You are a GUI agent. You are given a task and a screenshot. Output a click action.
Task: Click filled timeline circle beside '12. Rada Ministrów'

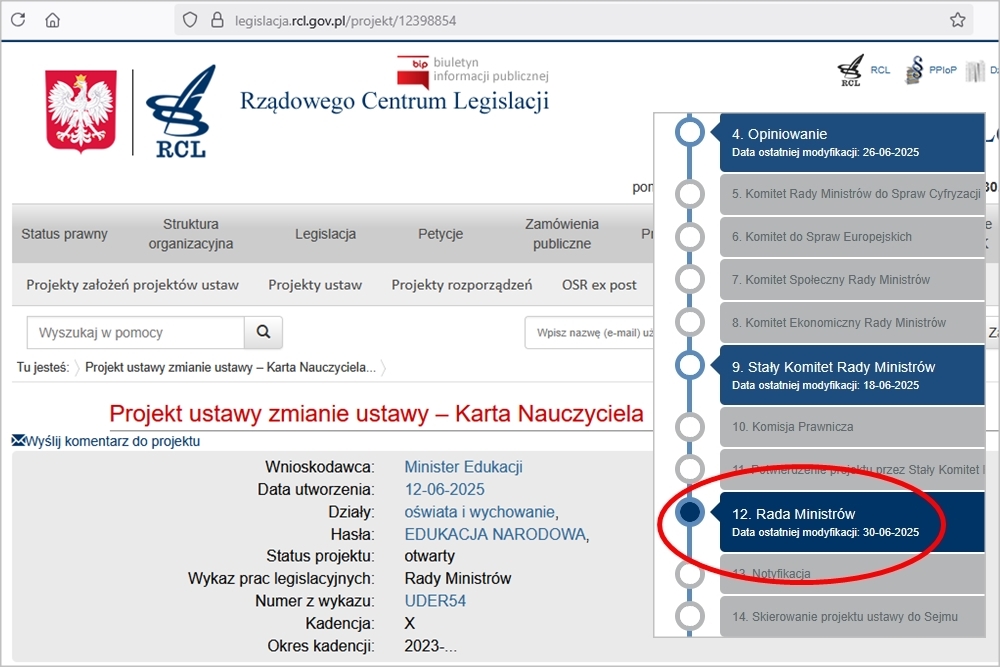pos(689,511)
